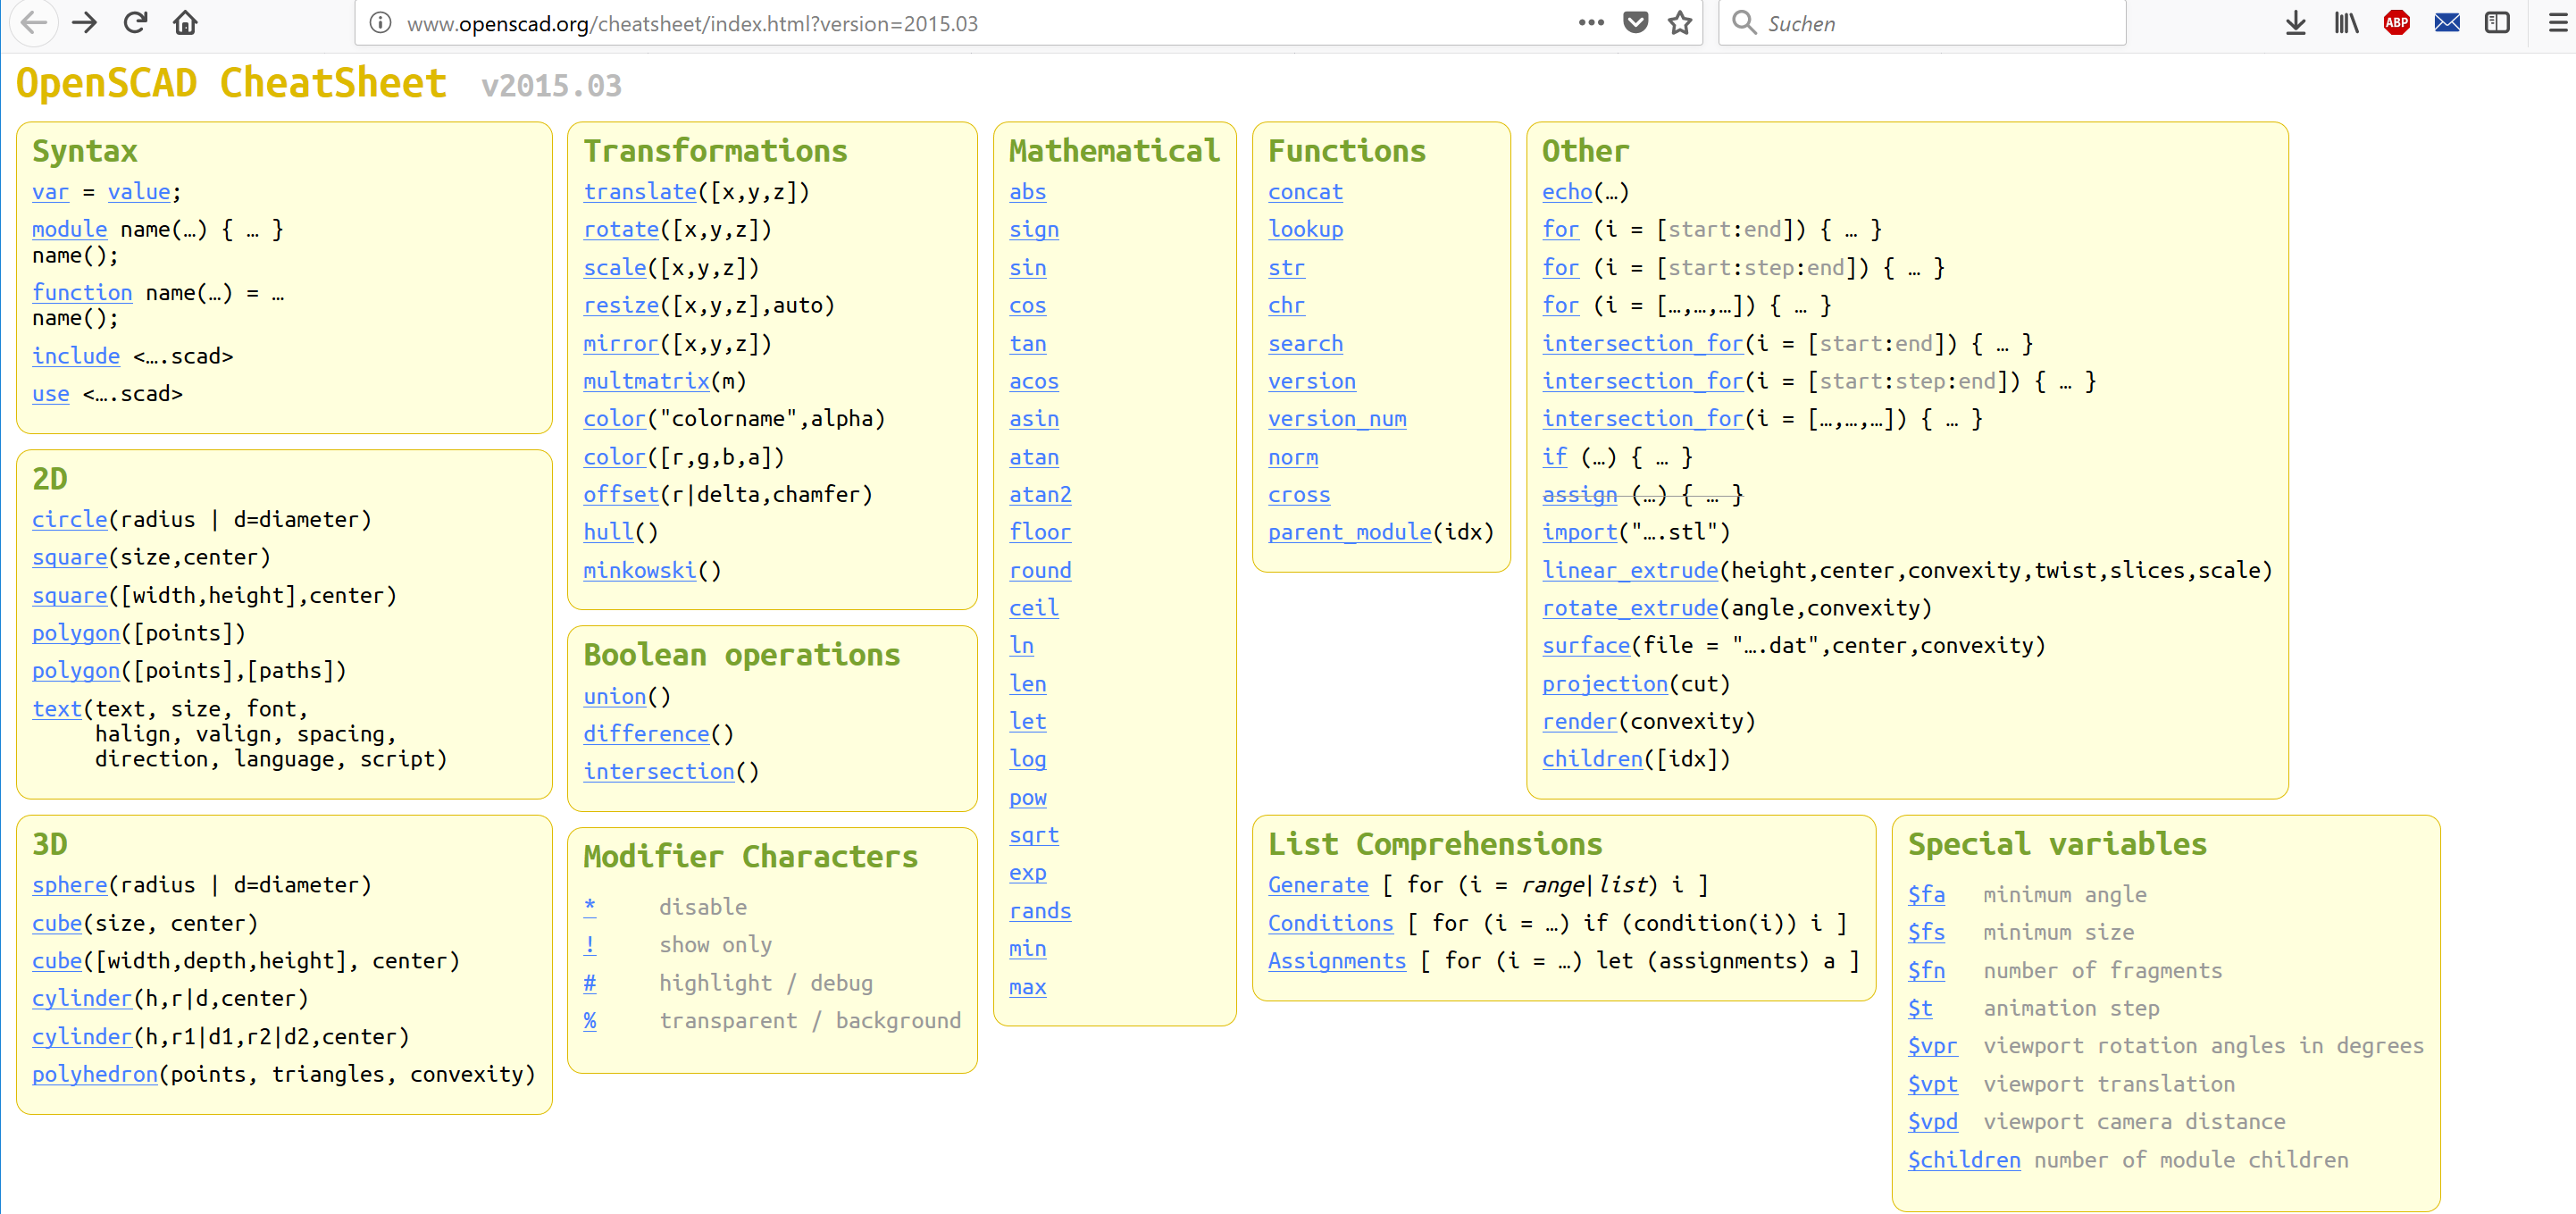Open the downloads arrow icon
The image size is (2576, 1214).
tap(2296, 22)
